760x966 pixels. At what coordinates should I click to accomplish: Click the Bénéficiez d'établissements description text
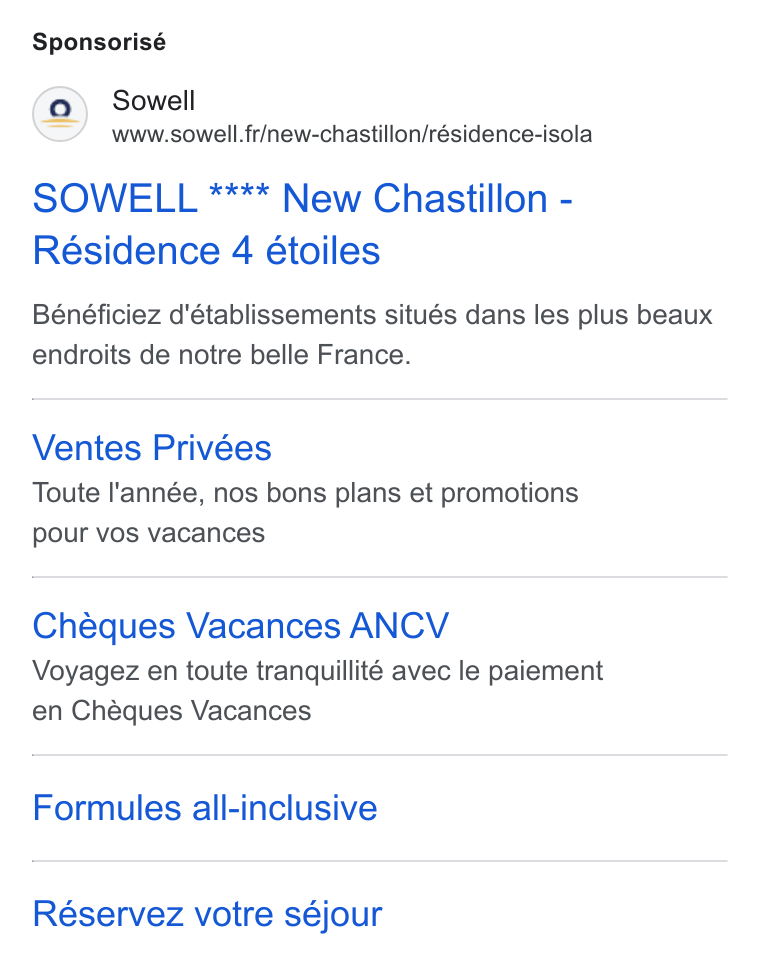click(x=372, y=335)
